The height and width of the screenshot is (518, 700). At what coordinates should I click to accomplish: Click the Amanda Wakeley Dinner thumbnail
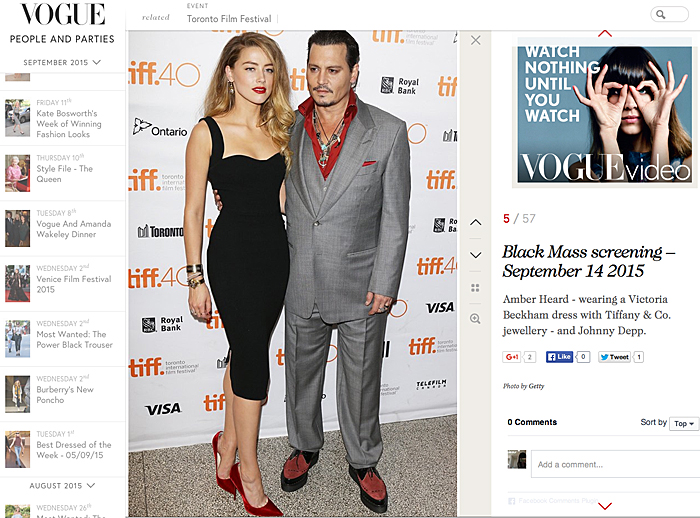[17, 229]
